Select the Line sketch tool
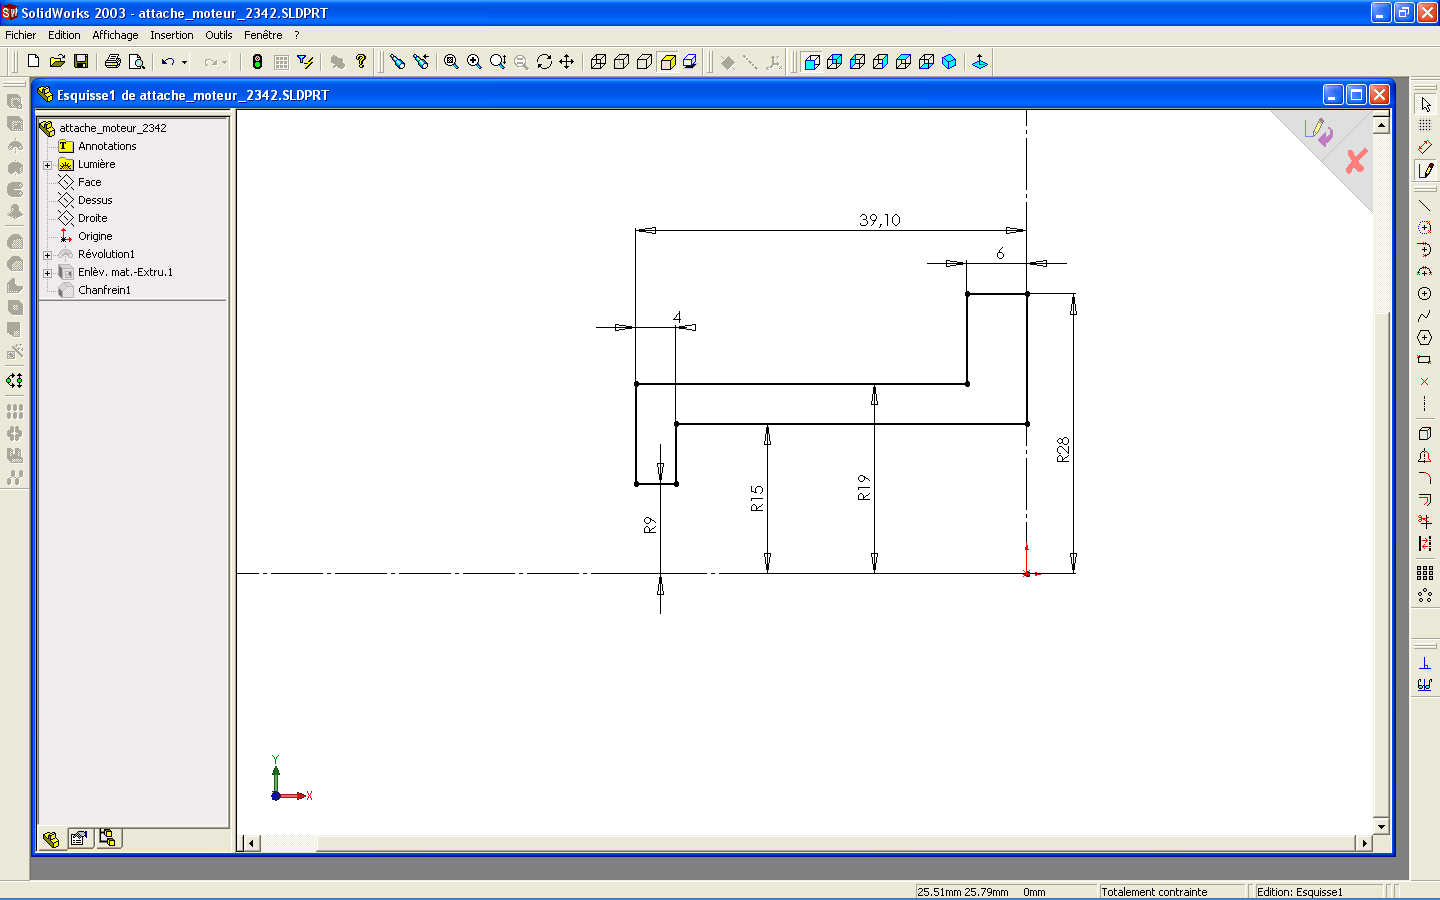This screenshot has width=1440, height=900. coord(1425,206)
